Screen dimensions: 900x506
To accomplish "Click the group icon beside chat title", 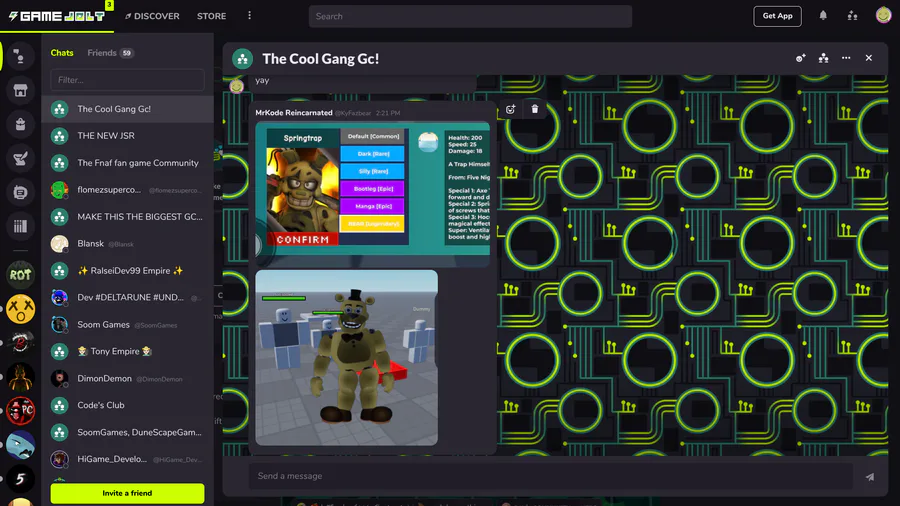I will coord(243,59).
